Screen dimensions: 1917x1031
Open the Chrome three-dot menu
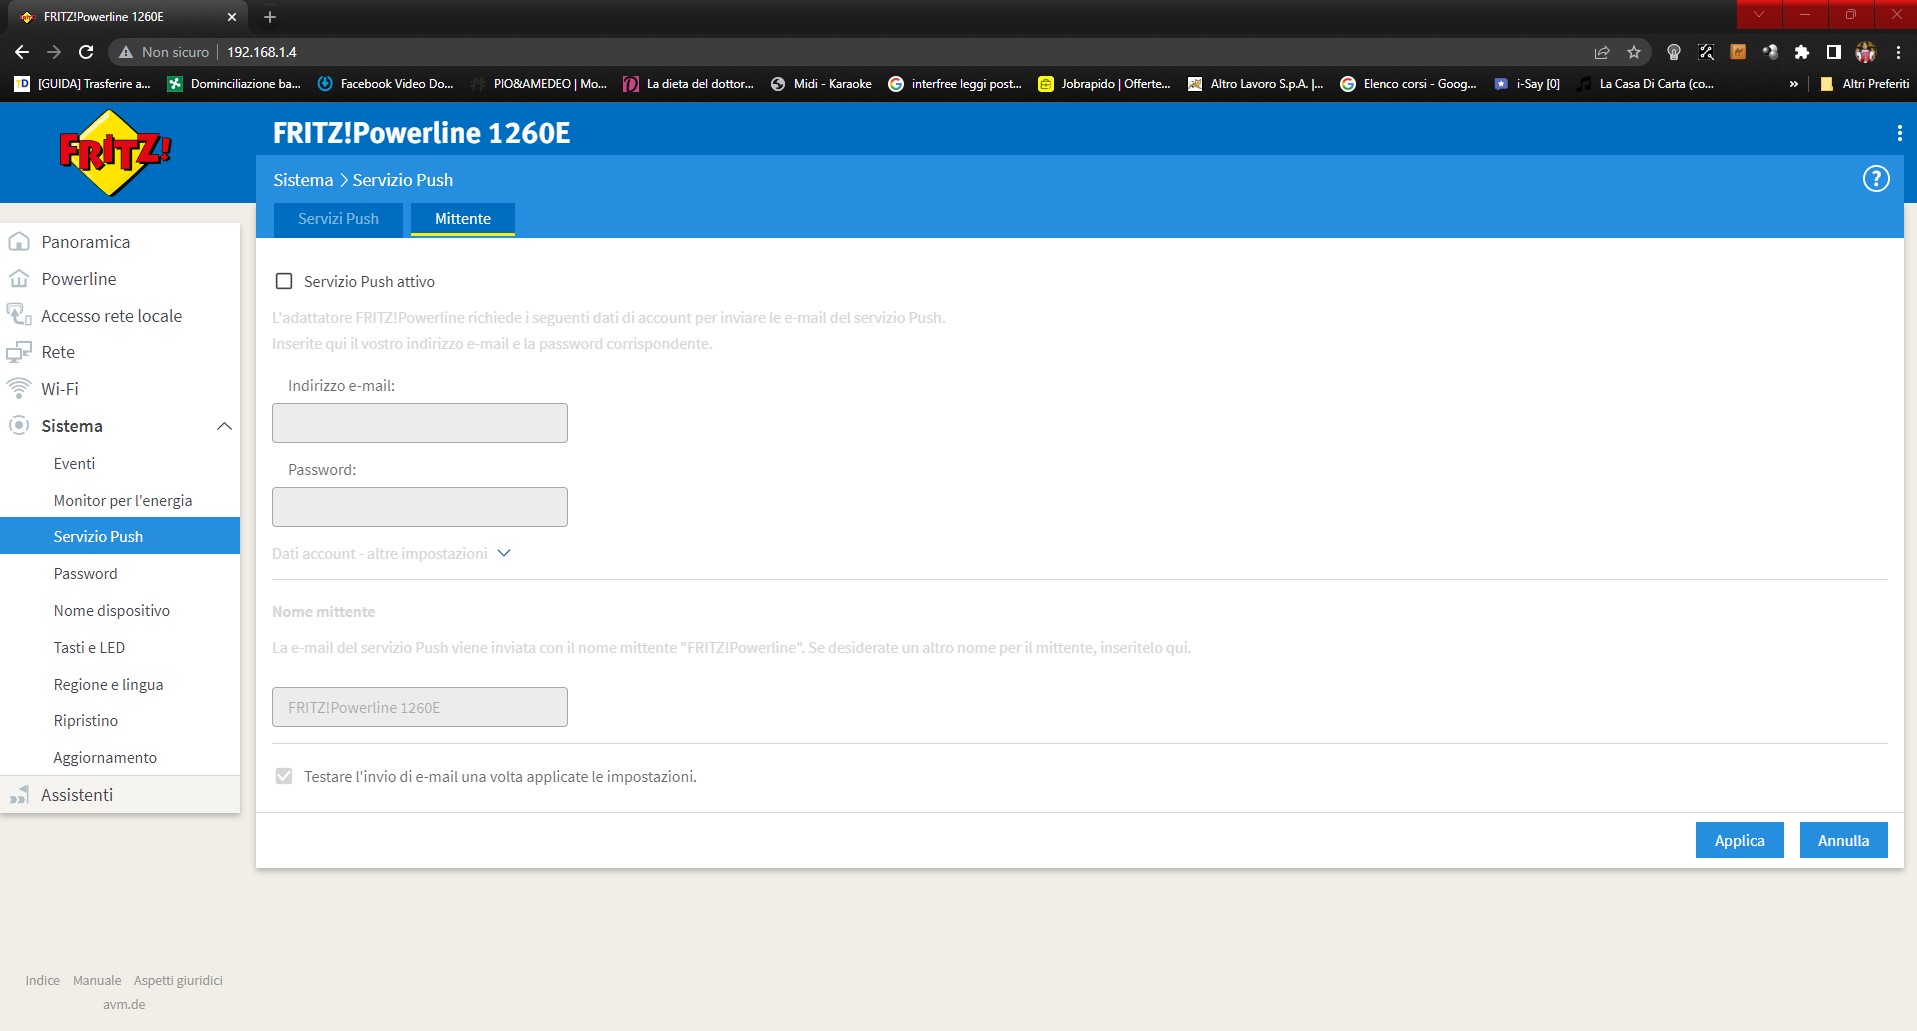click(1898, 52)
